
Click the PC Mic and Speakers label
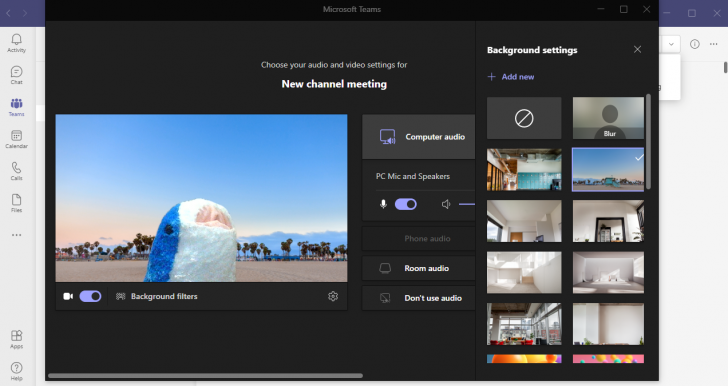413,176
